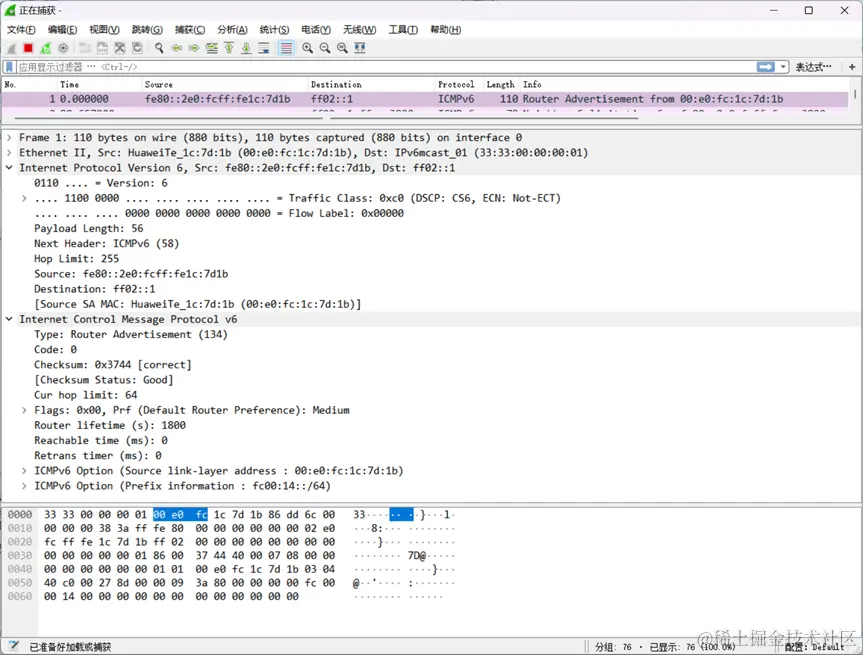Reset text size to normal
This screenshot has width=863, height=655.
pyautogui.click(x=342, y=48)
